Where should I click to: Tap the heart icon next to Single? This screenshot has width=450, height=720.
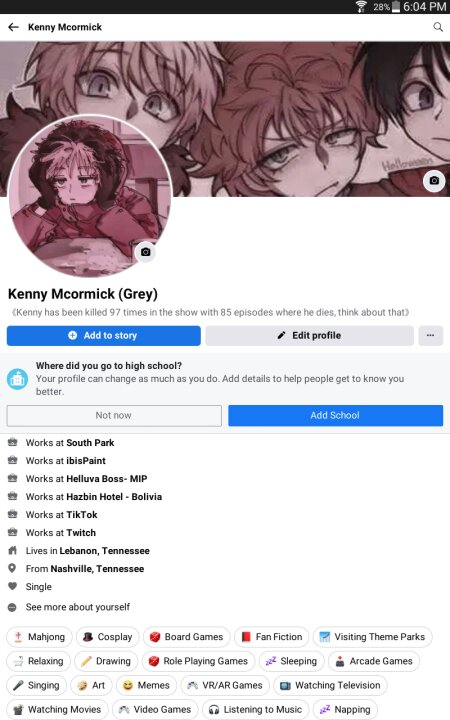[12, 586]
